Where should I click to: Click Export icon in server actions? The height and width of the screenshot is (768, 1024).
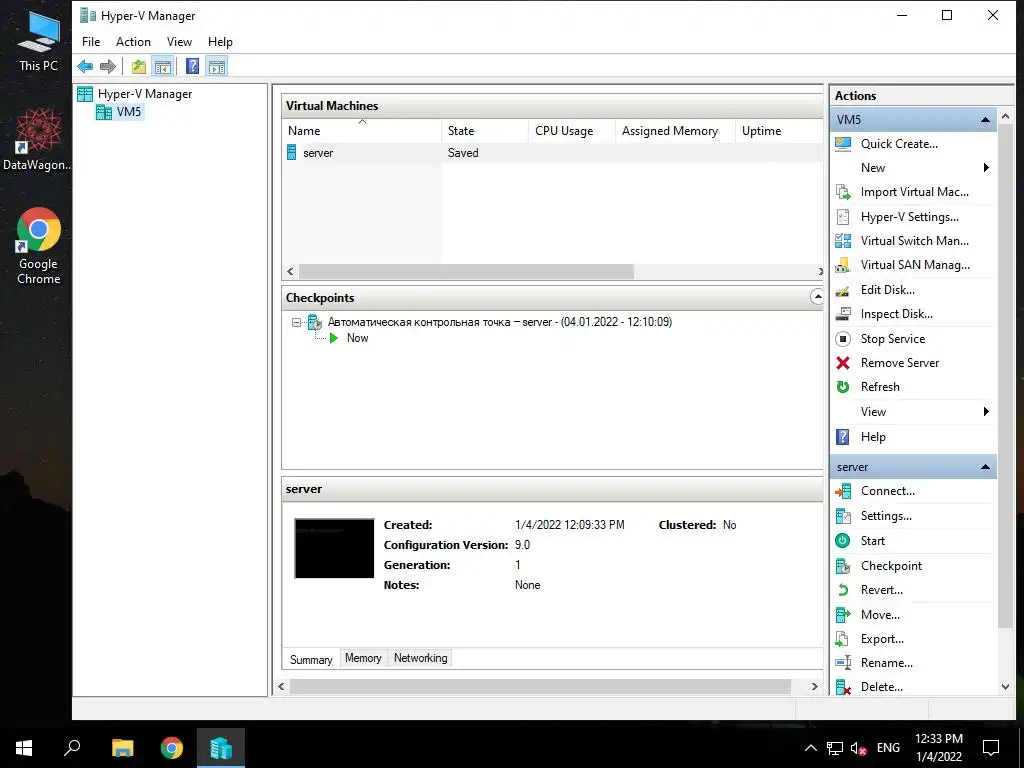click(843, 639)
